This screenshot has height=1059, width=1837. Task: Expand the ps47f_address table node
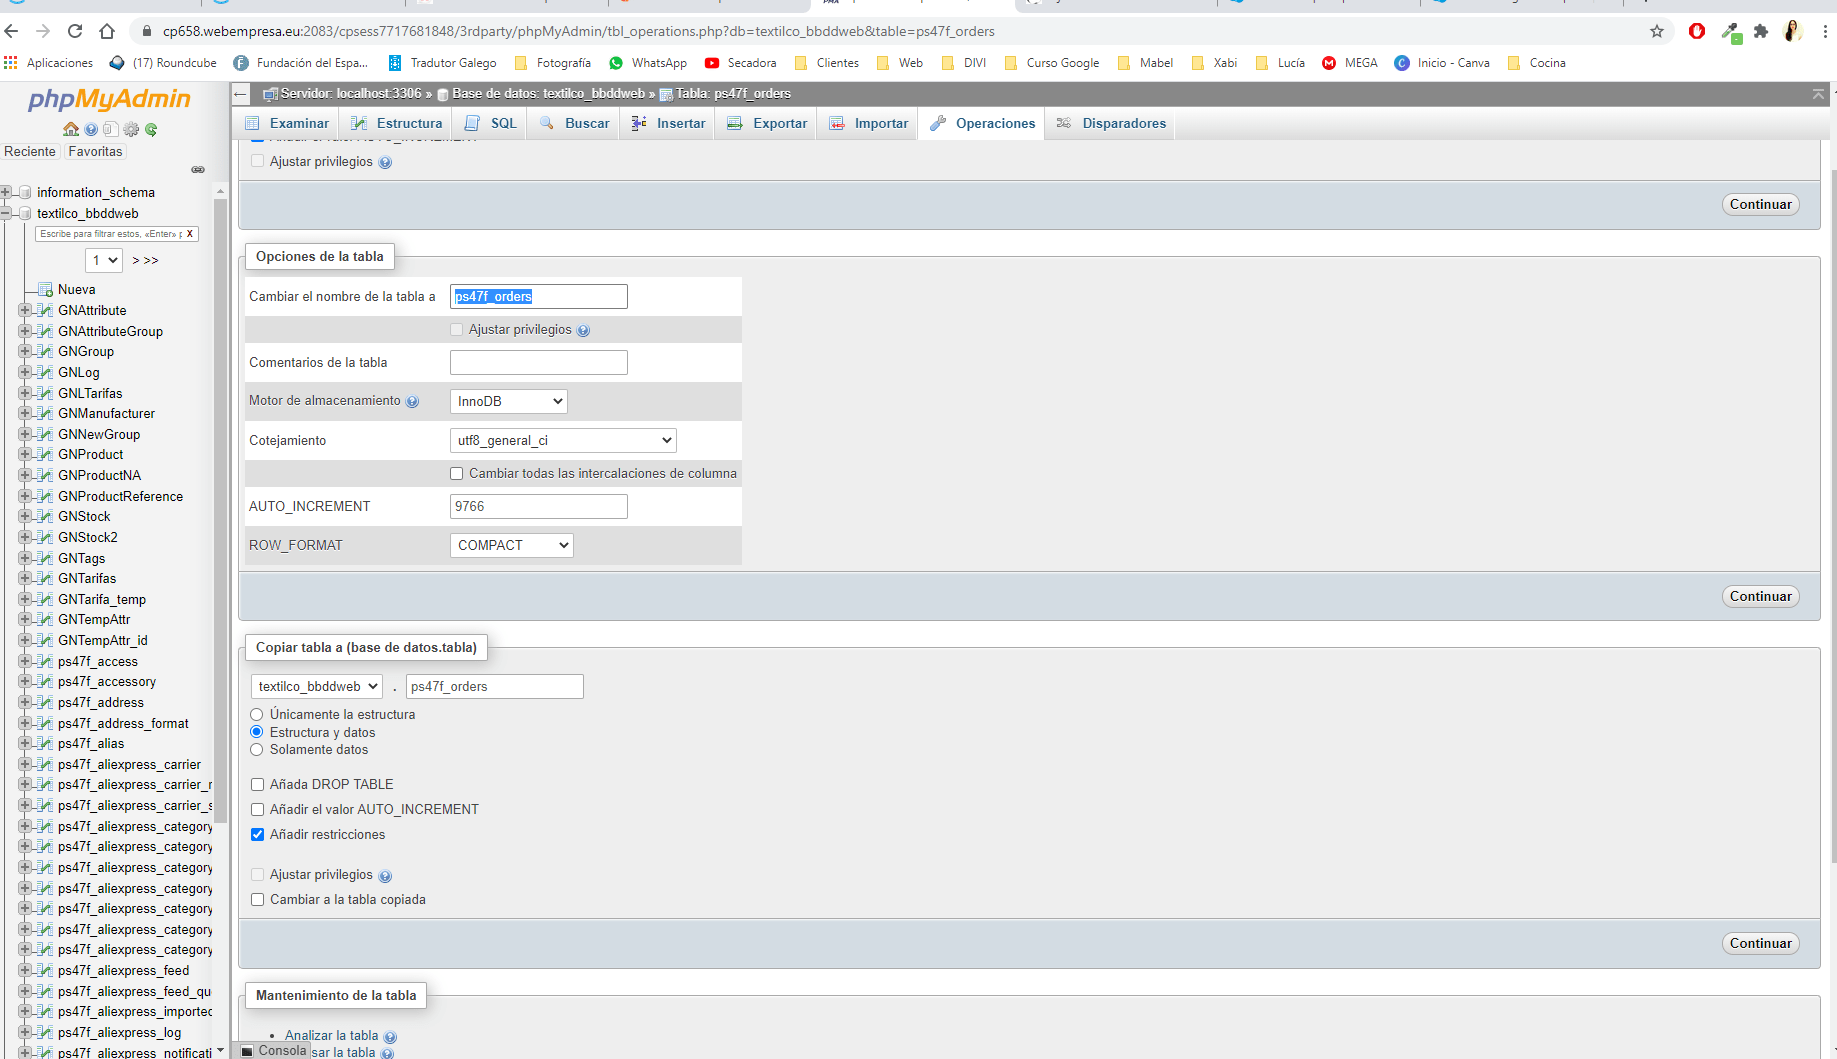click(x=25, y=702)
